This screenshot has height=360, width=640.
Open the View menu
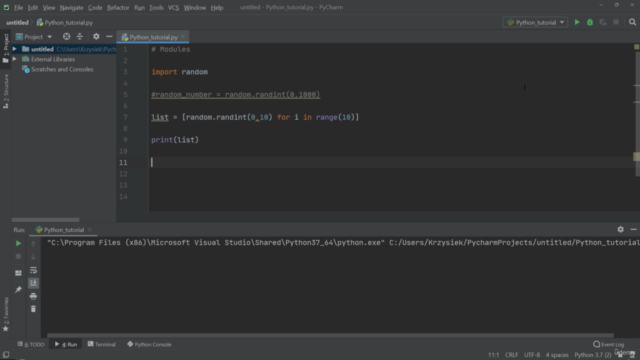point(49,7)
